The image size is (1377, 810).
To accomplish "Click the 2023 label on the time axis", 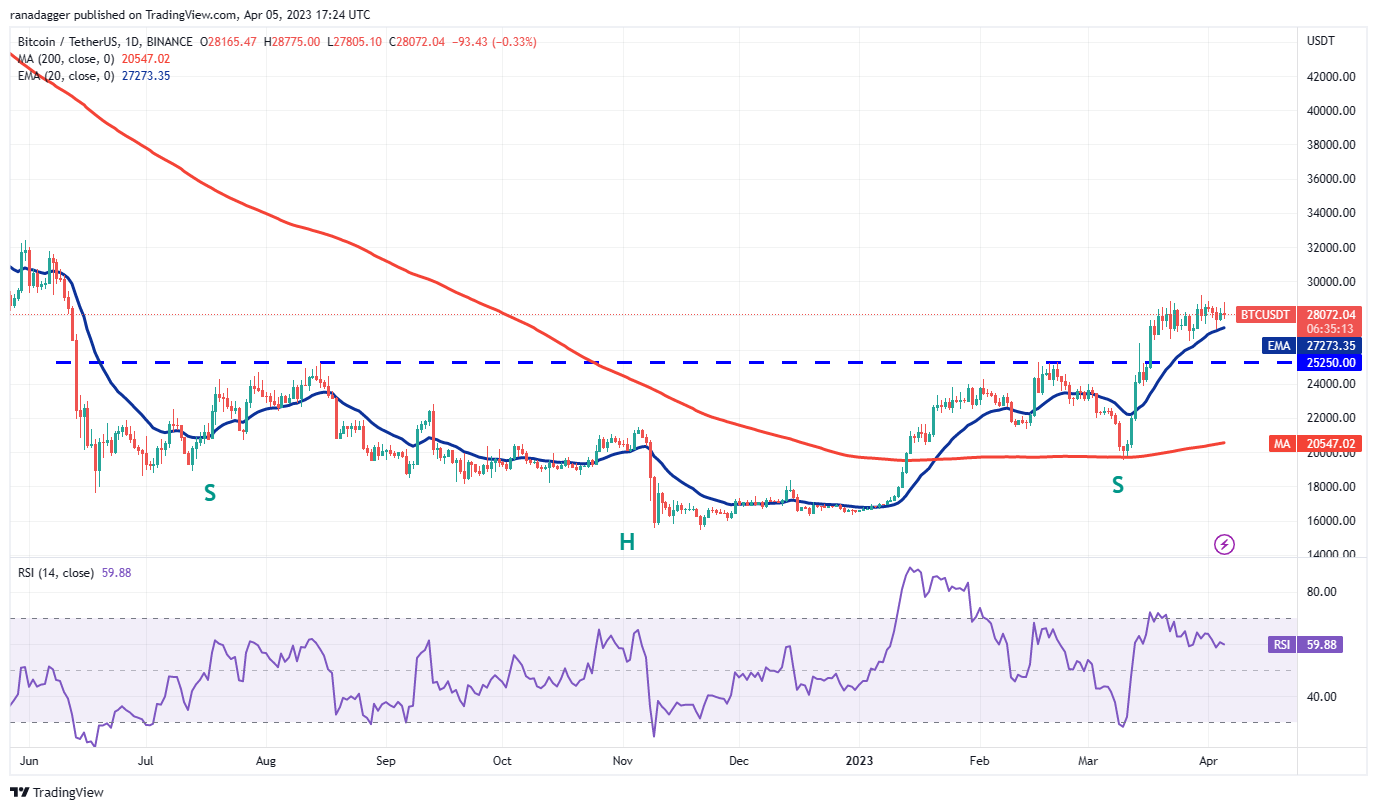I will [x=858, y=760].
